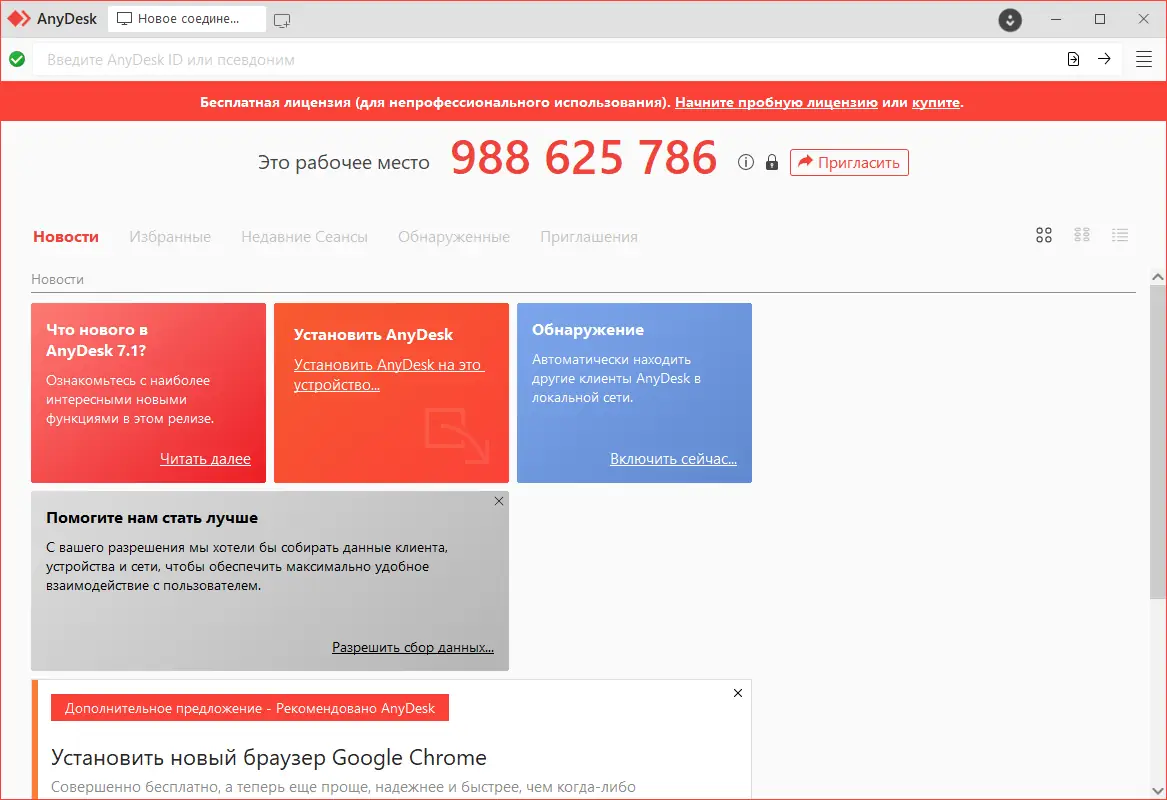Click 'Что нового в AnyDesk 7.1?' card title
Image resolution: width=1167 pixels, height=800 pixels.
97,340
